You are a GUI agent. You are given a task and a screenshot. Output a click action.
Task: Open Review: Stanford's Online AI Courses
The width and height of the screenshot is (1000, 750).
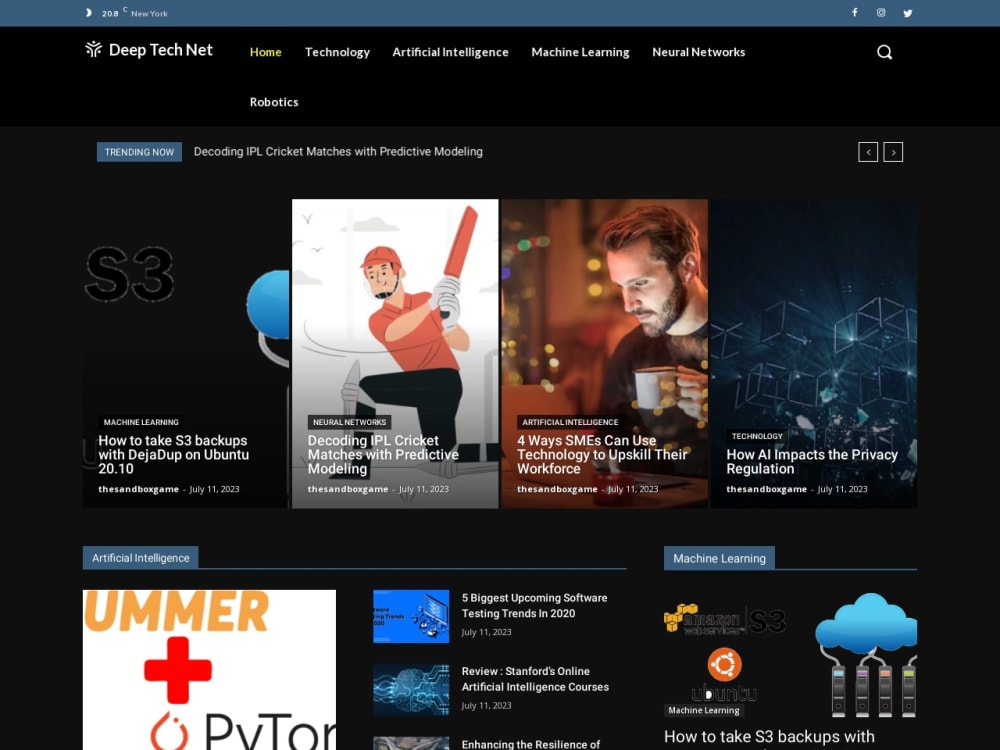(535, 679)
